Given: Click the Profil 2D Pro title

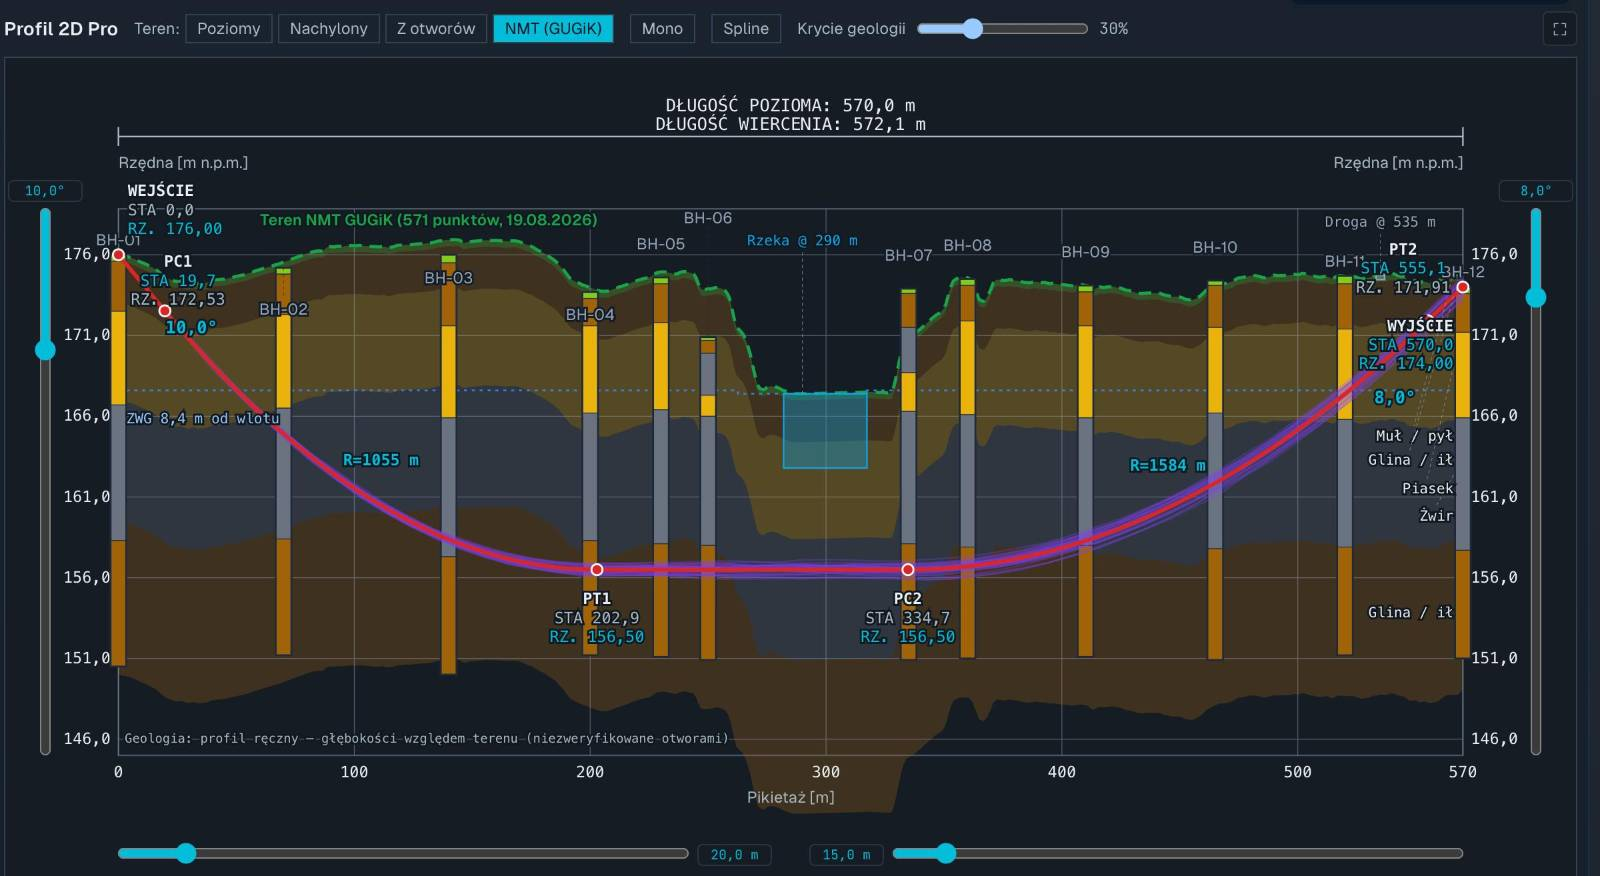Looking at the screenshot, I should point(61,29).
